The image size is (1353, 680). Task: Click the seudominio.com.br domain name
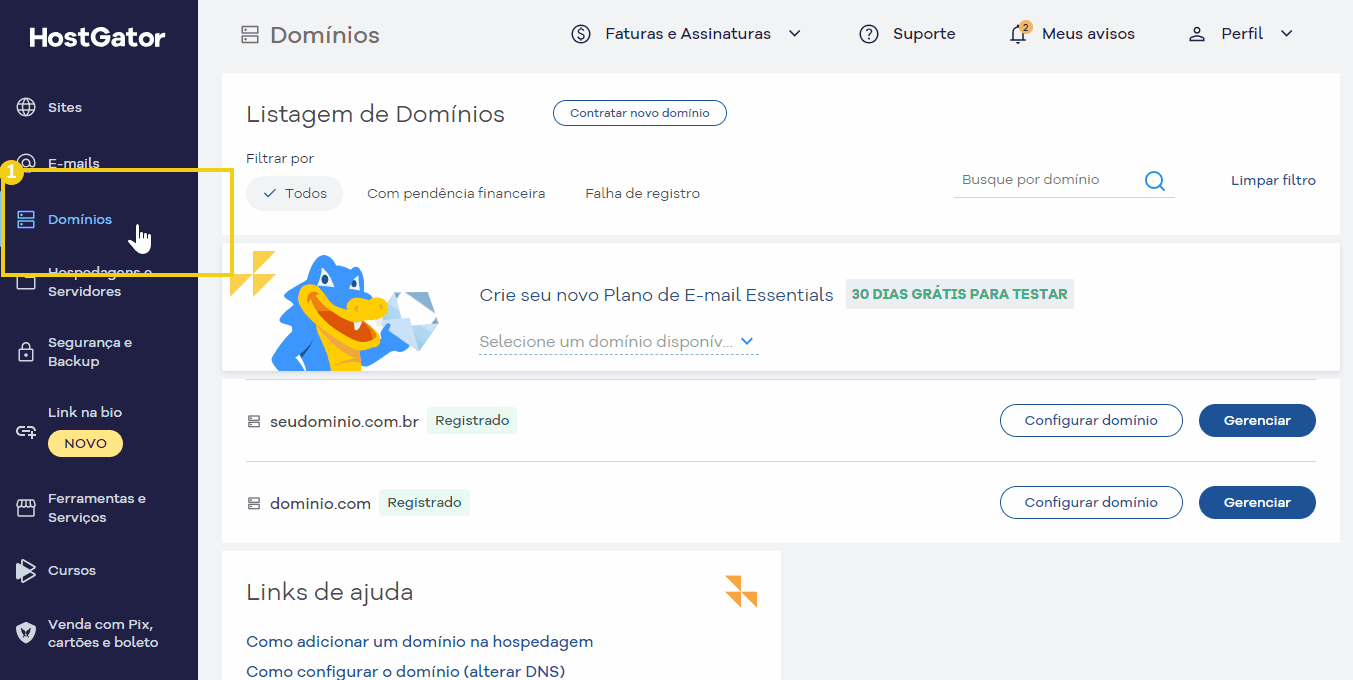coord(344,422)
